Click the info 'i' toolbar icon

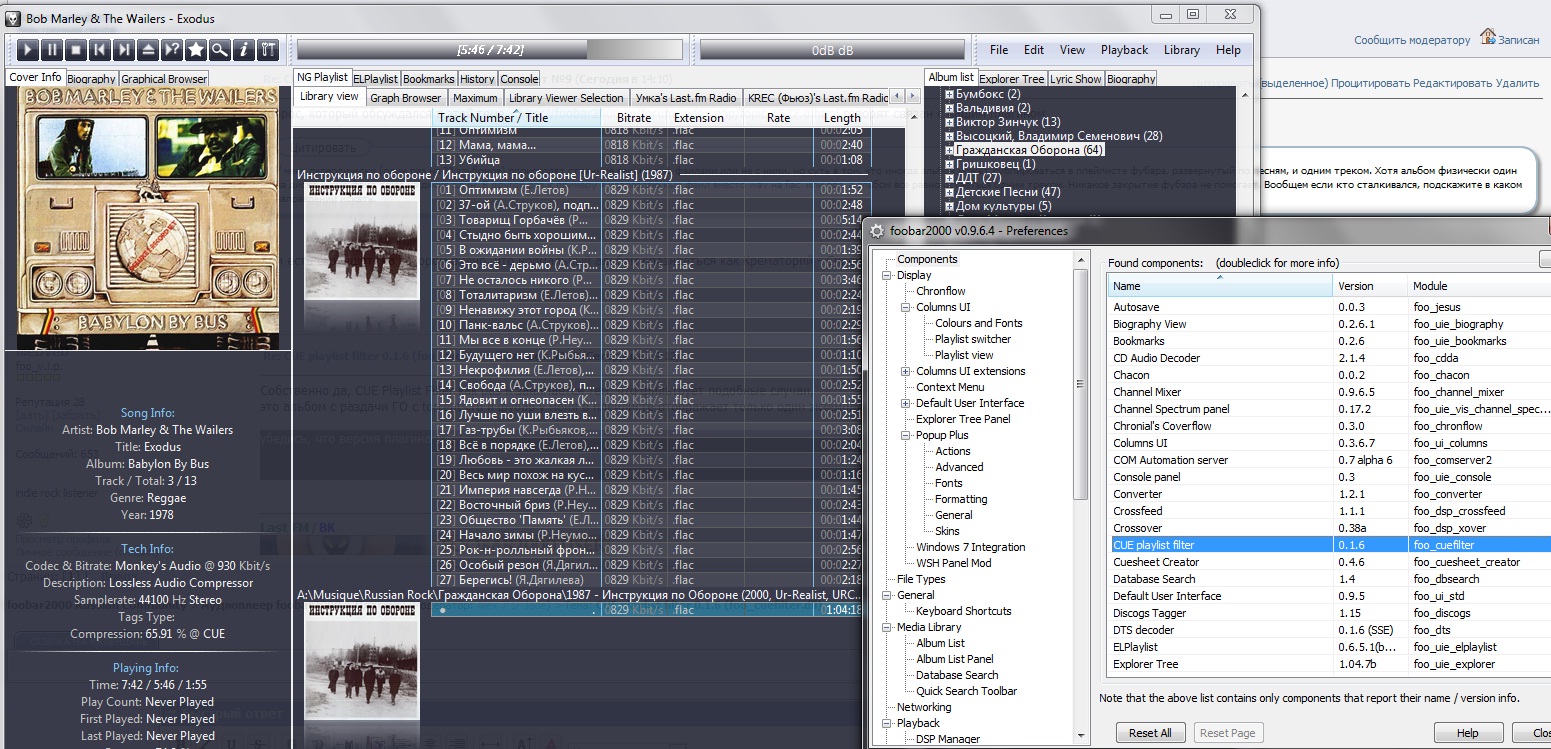[x=244, y=49]
